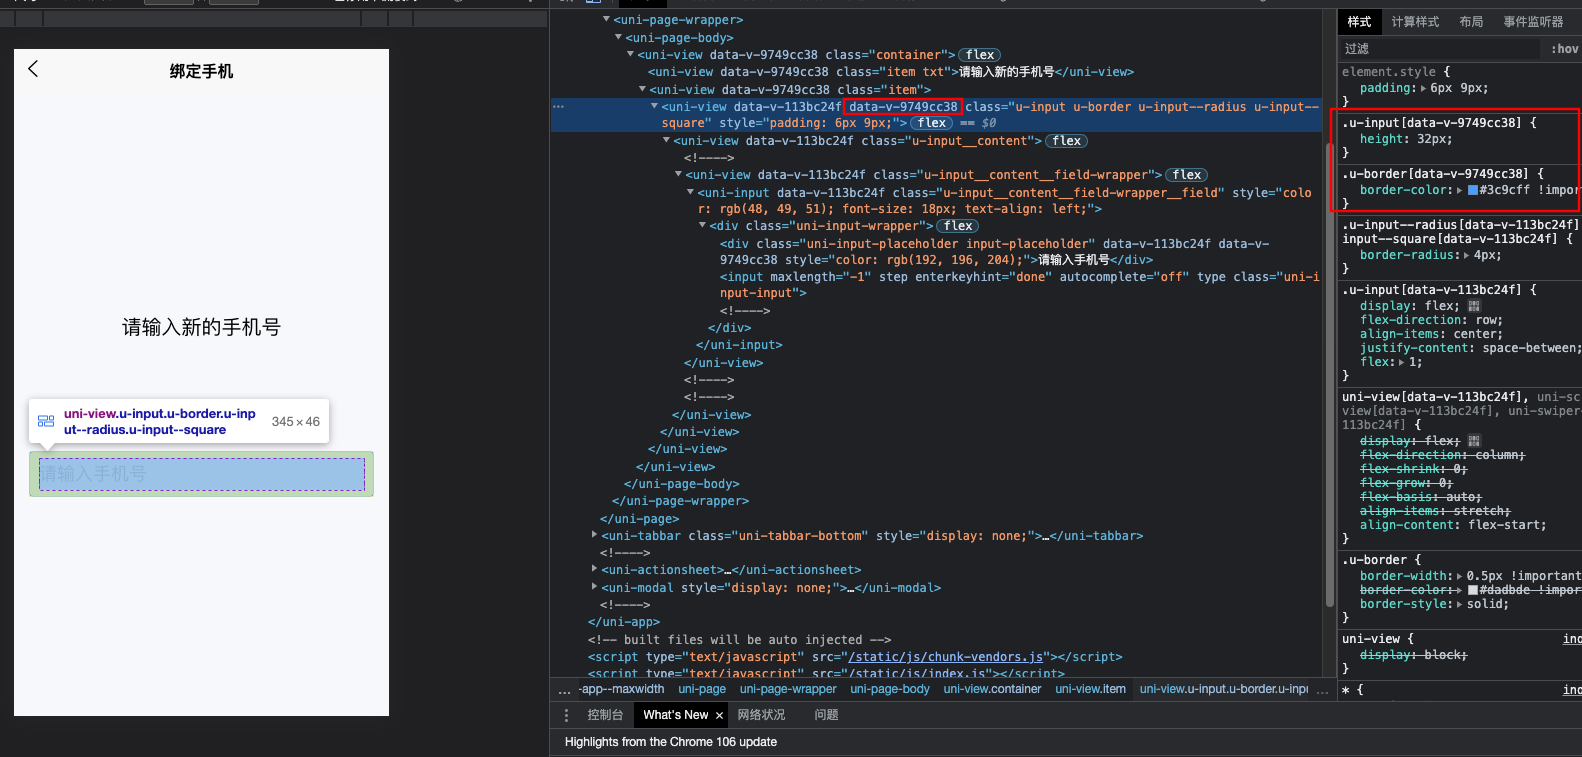Open the 计算样式 computed styles tab
This screenshot has height=757, width=1582.
(x=1415, y=22)
